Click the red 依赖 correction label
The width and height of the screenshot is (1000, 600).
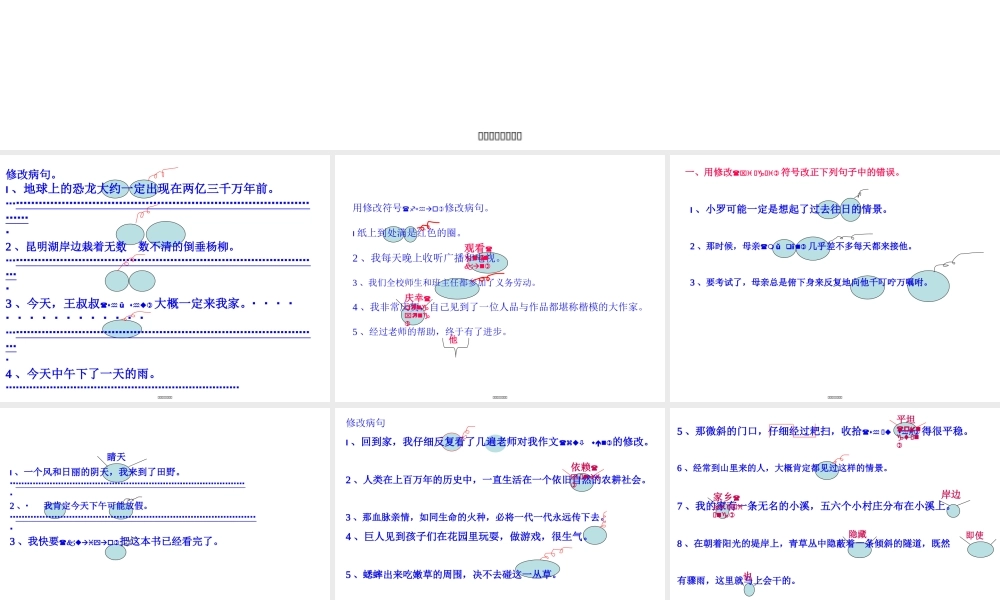click(x=584, y=467)
